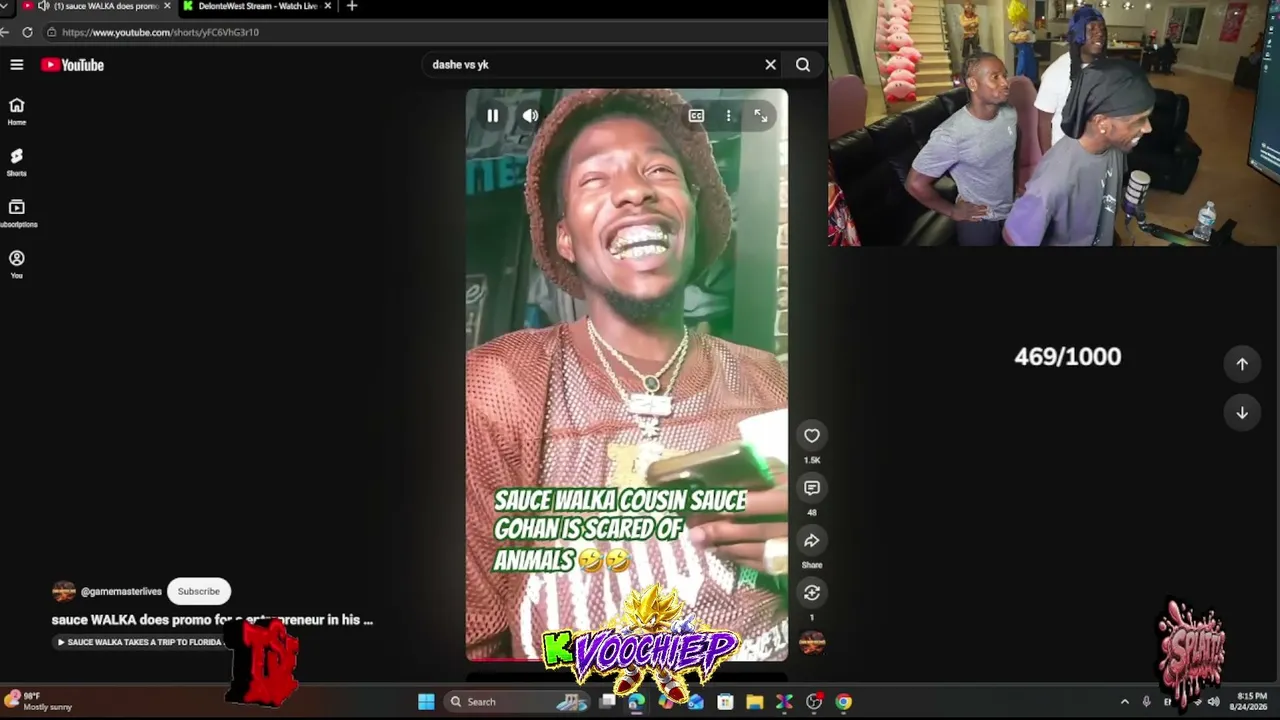View site info via the address bar lock

(x=51, y=32)
